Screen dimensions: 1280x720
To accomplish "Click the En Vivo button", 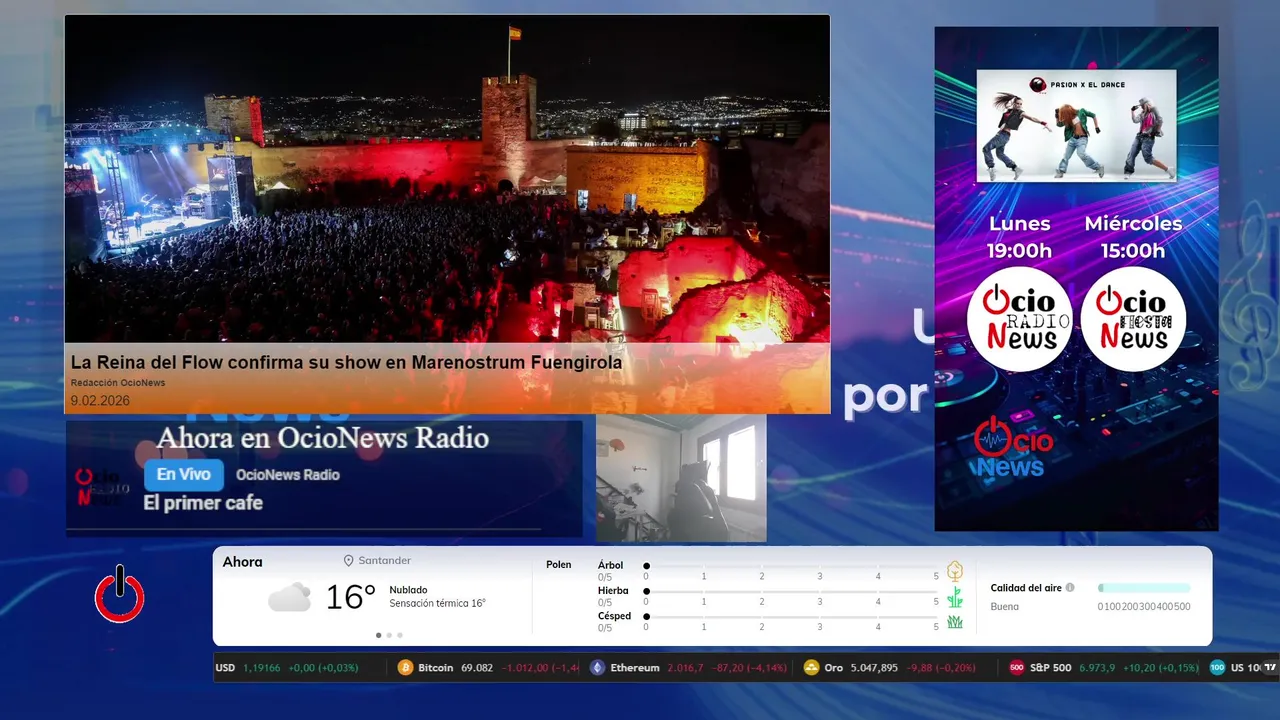I will click(x=184, y=475).
